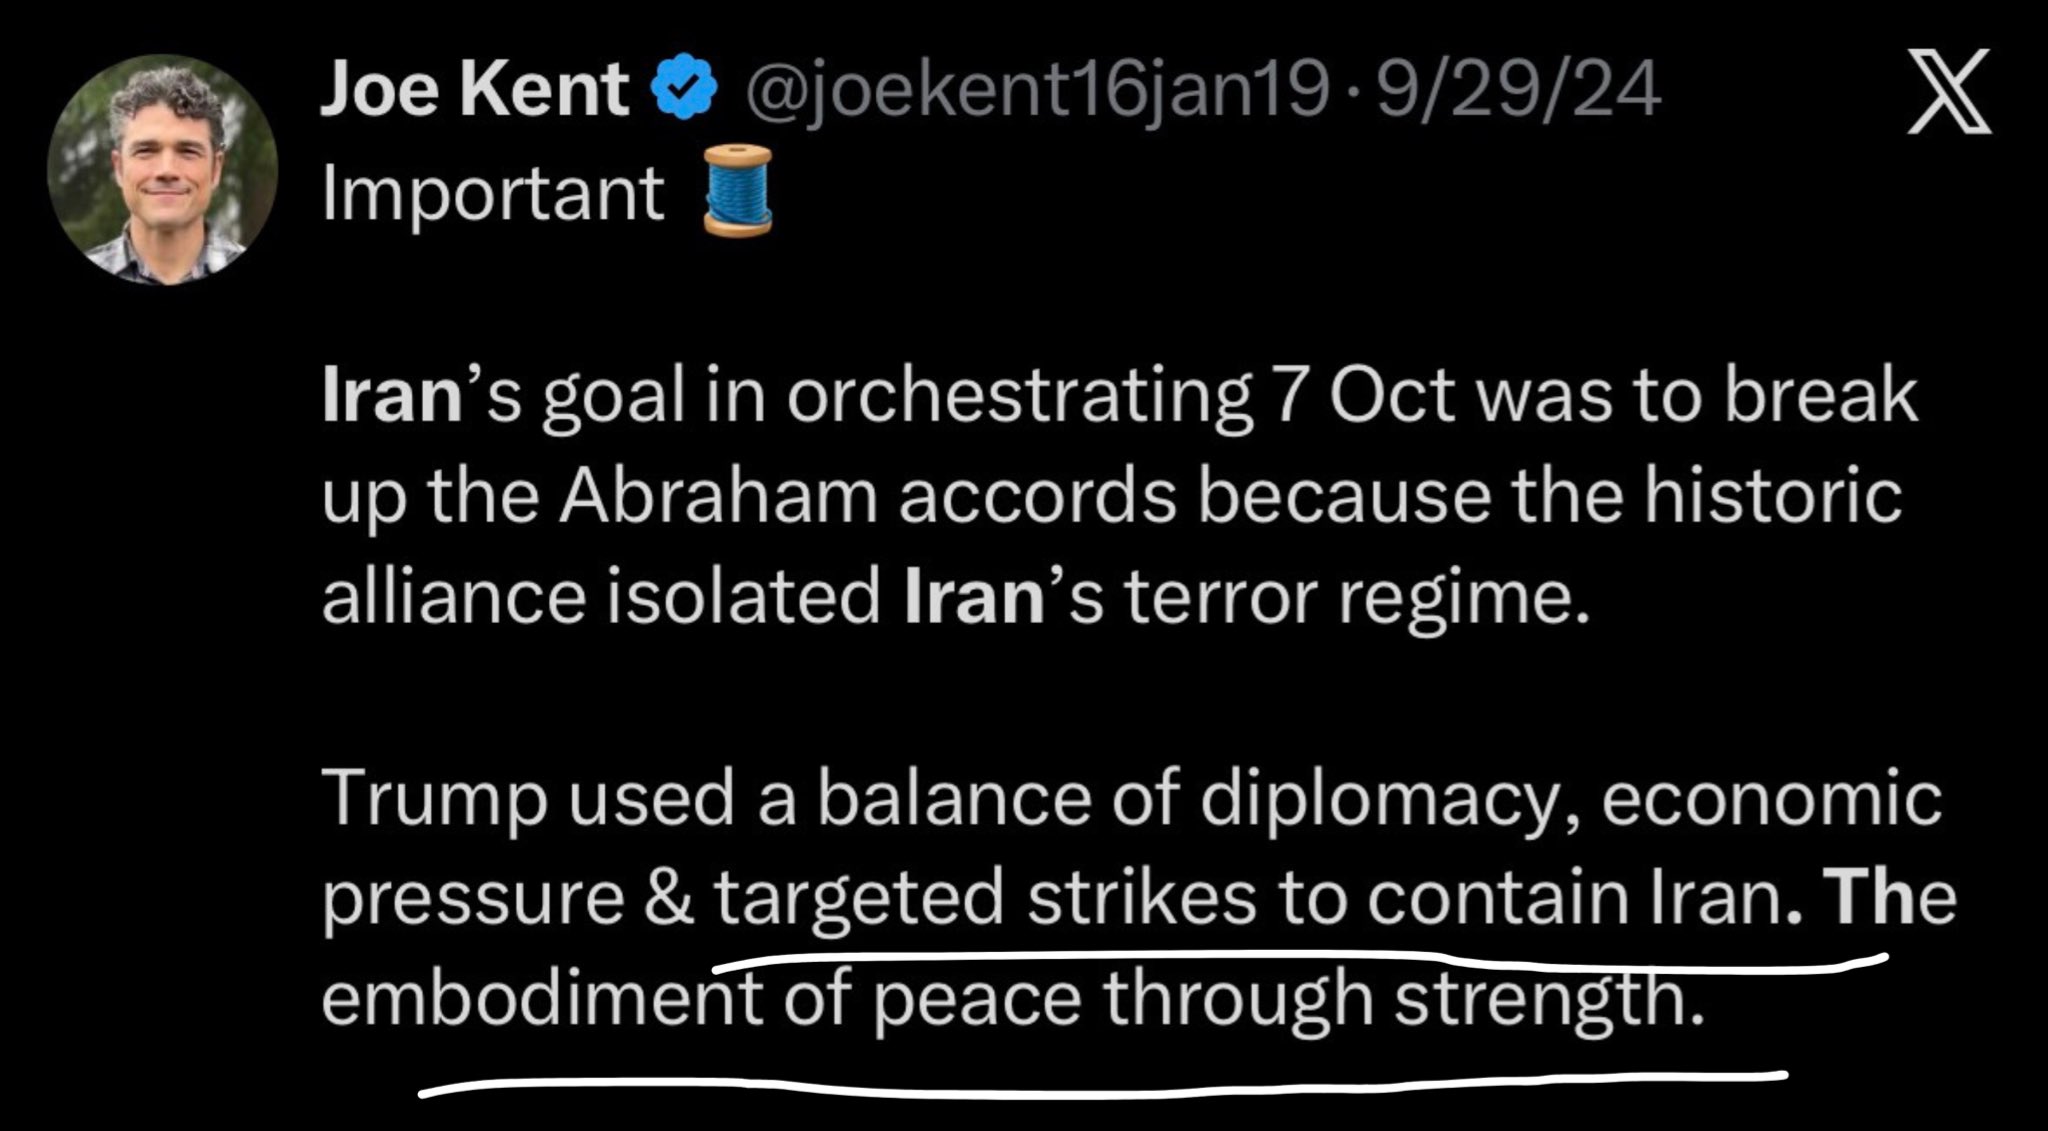
Task: Open the Joe Kent display name
Action: pyautogui.click(x=474, y=89)
